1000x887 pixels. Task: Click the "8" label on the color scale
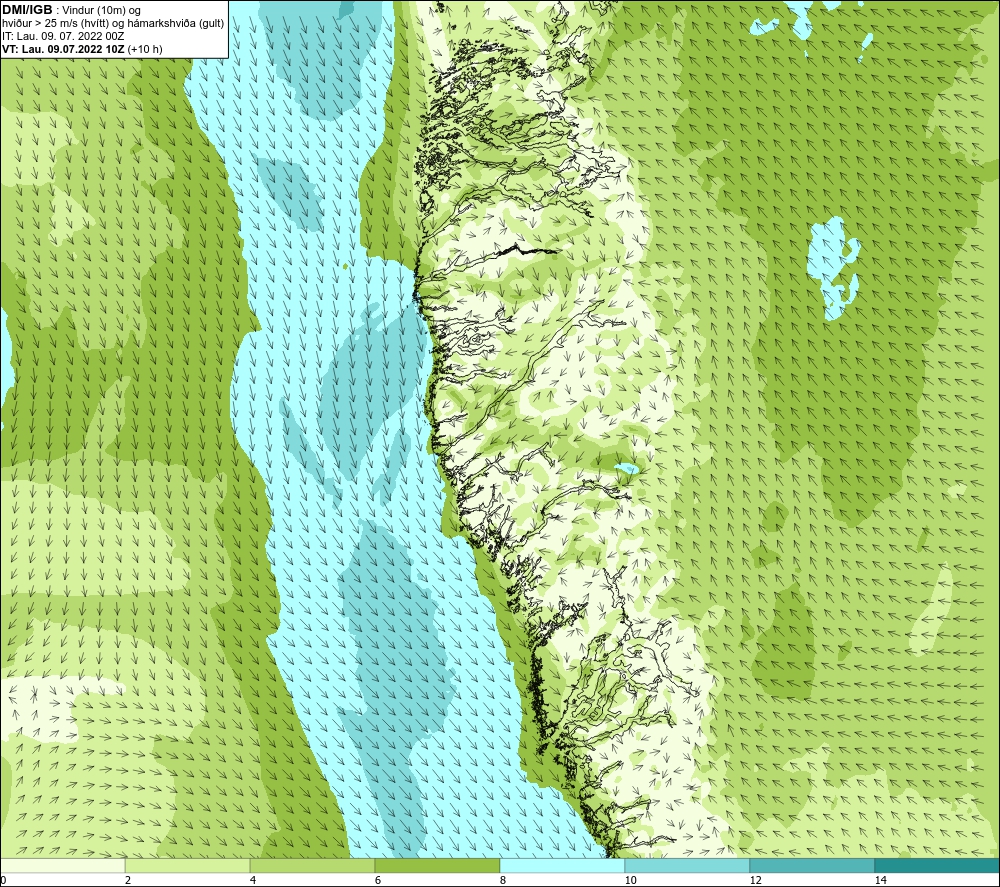click(503, 880)
